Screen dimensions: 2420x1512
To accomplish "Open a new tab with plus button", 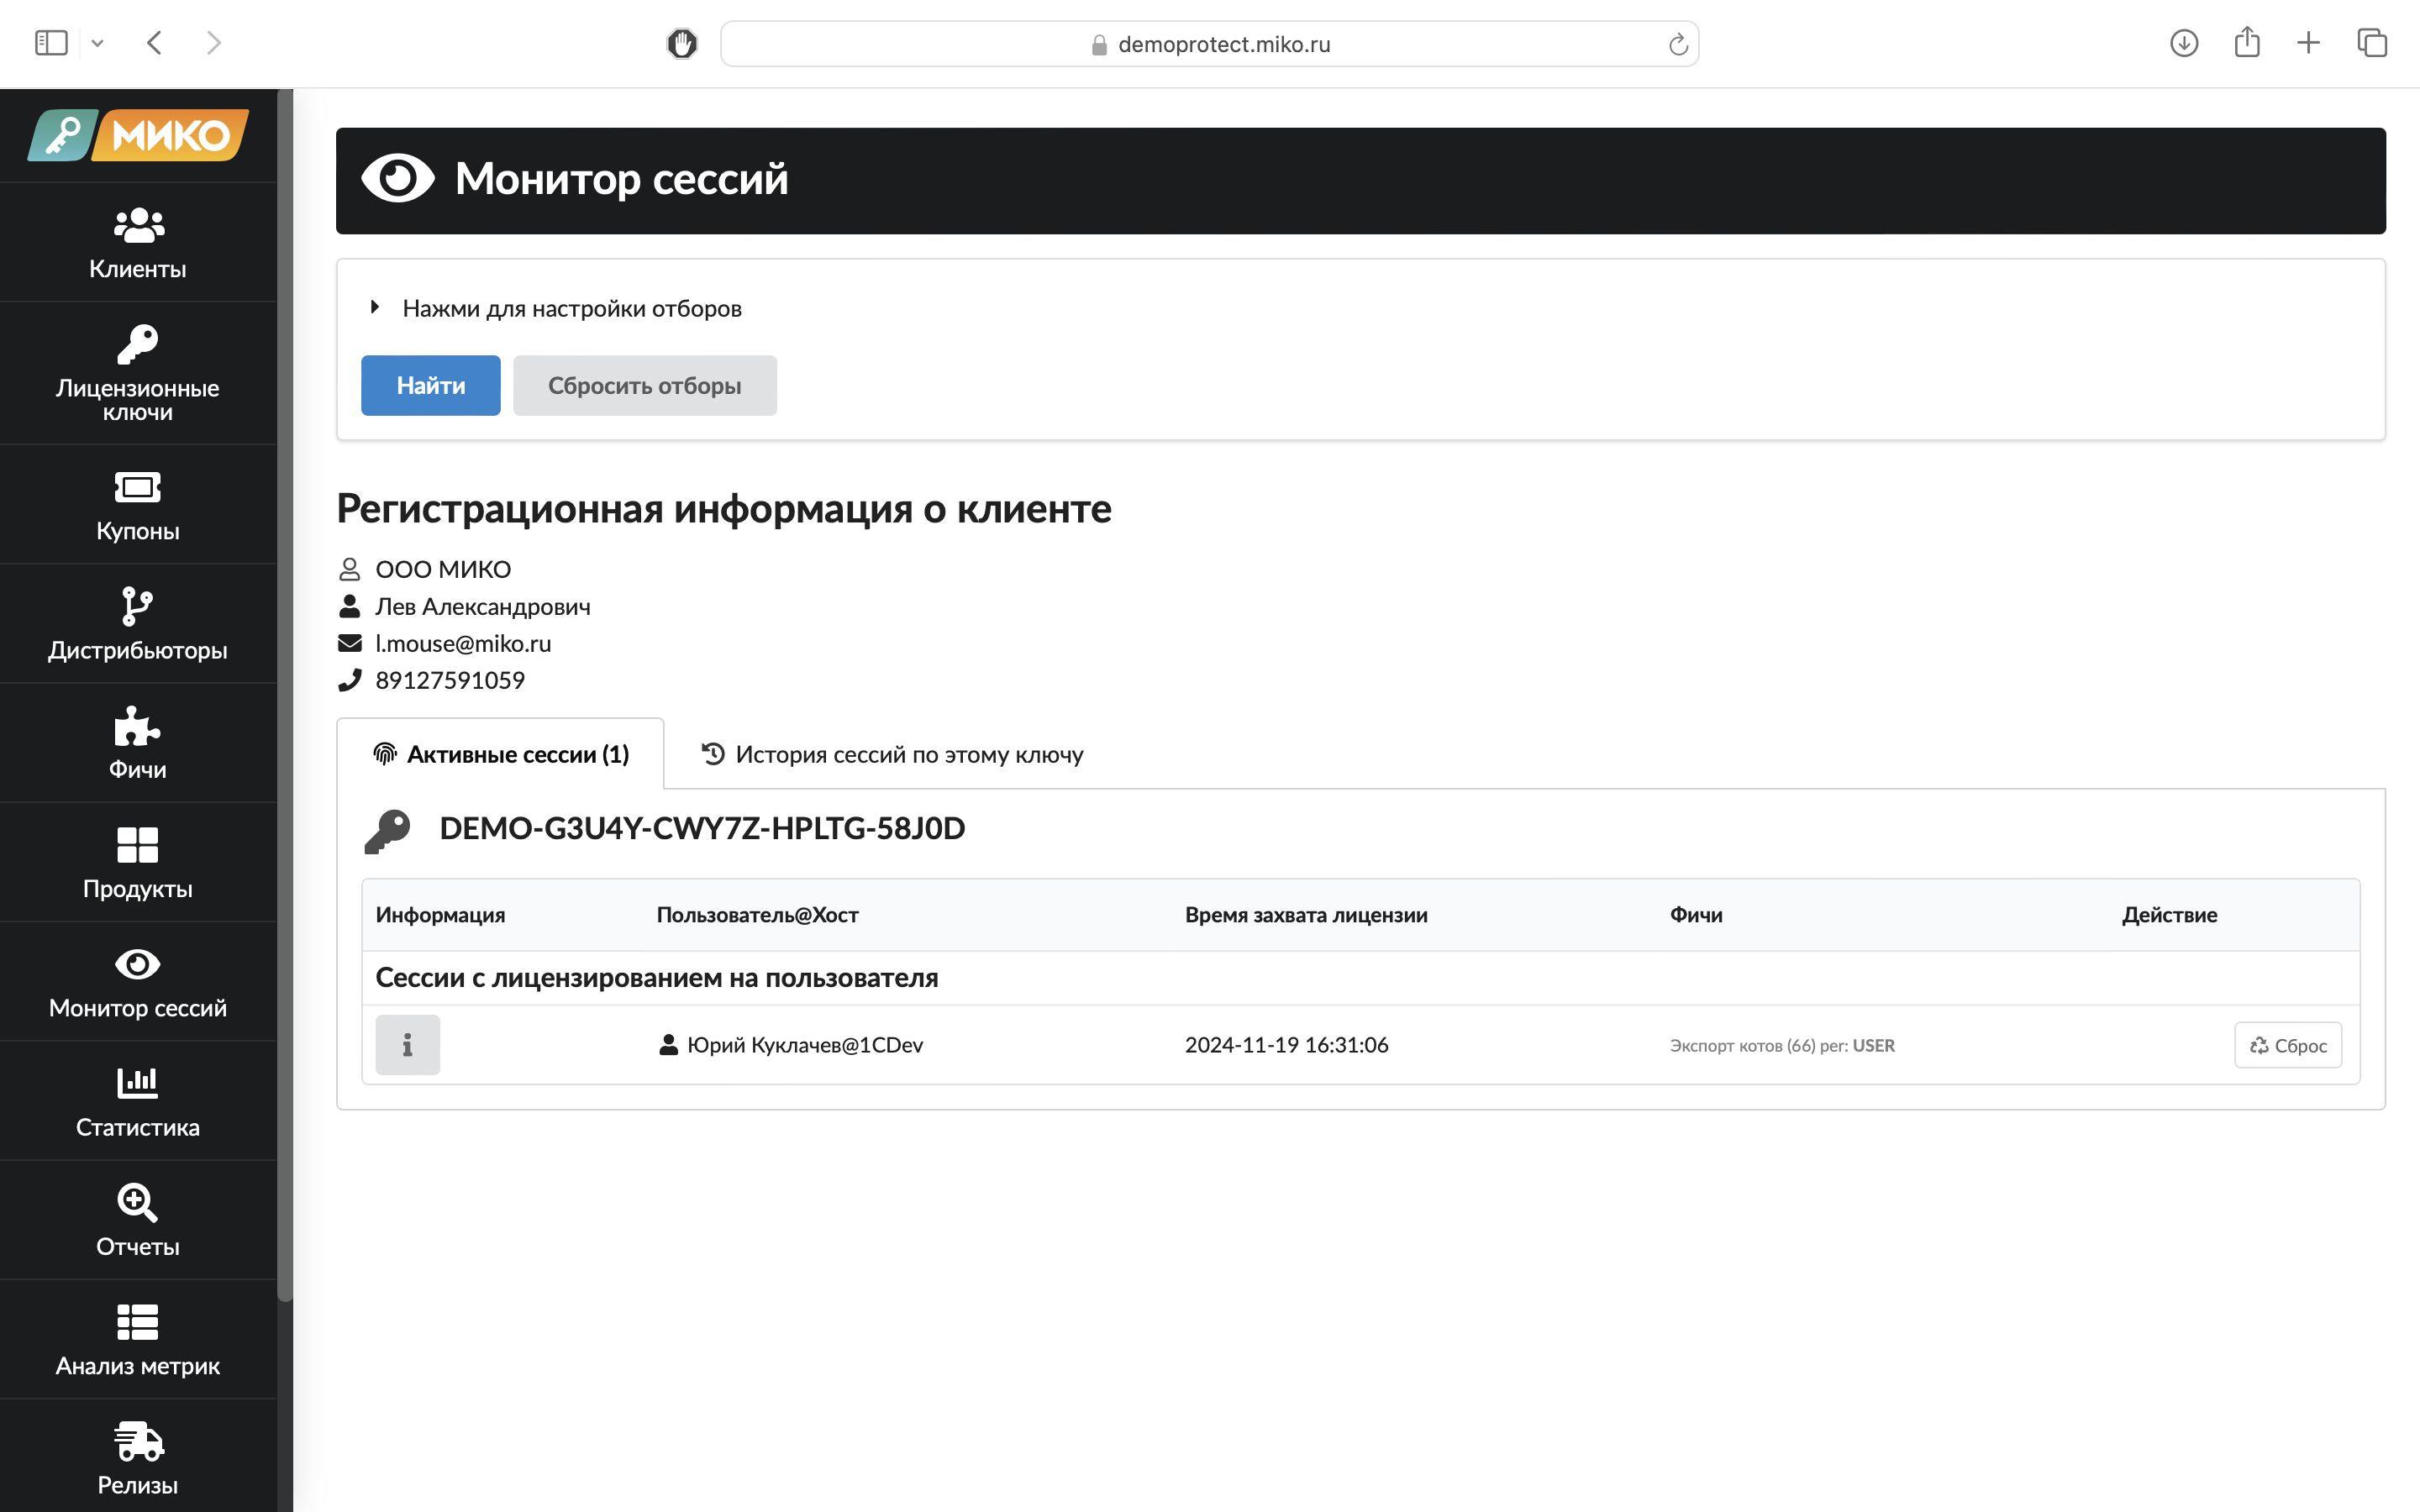I will [2308, 43].
